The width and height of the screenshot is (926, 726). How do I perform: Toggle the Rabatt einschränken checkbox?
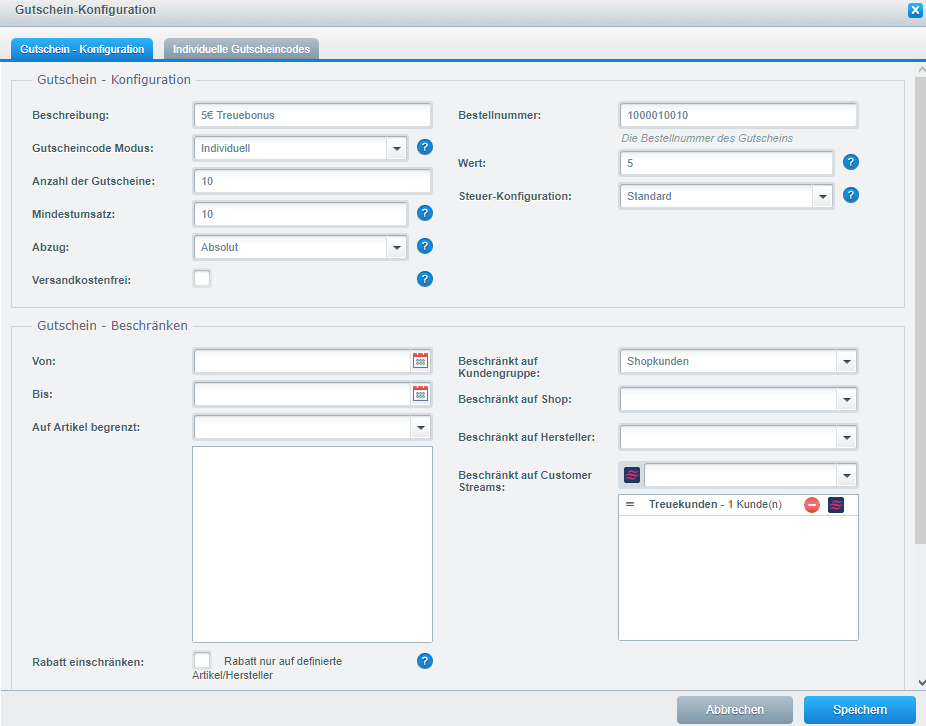[x=202, y=660]
